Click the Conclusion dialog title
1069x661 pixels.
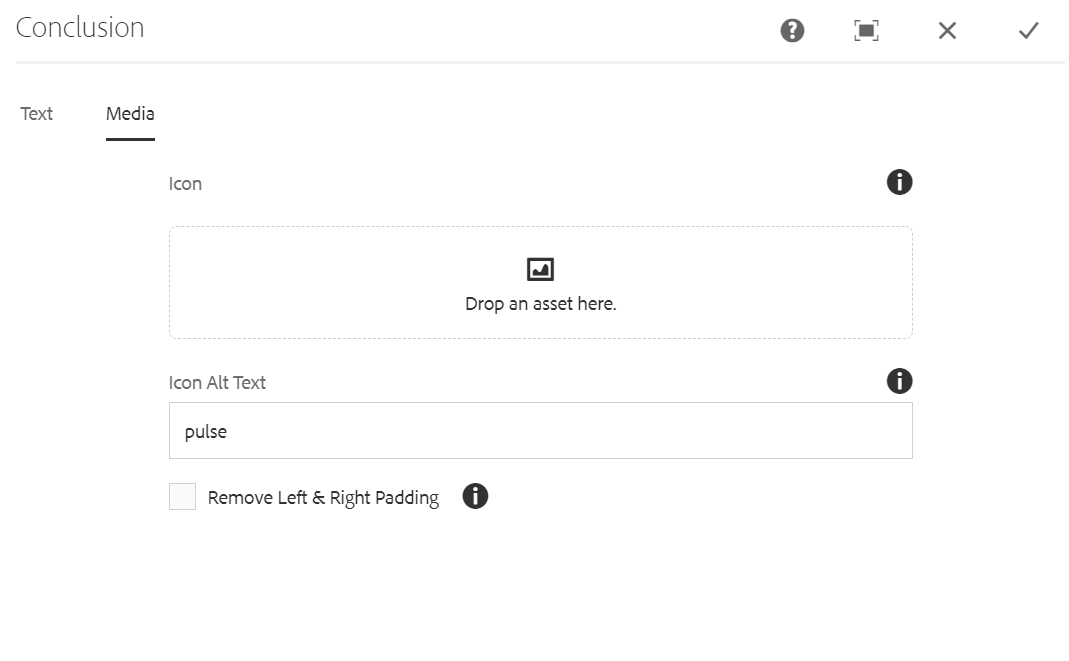[x=80, y=28]
